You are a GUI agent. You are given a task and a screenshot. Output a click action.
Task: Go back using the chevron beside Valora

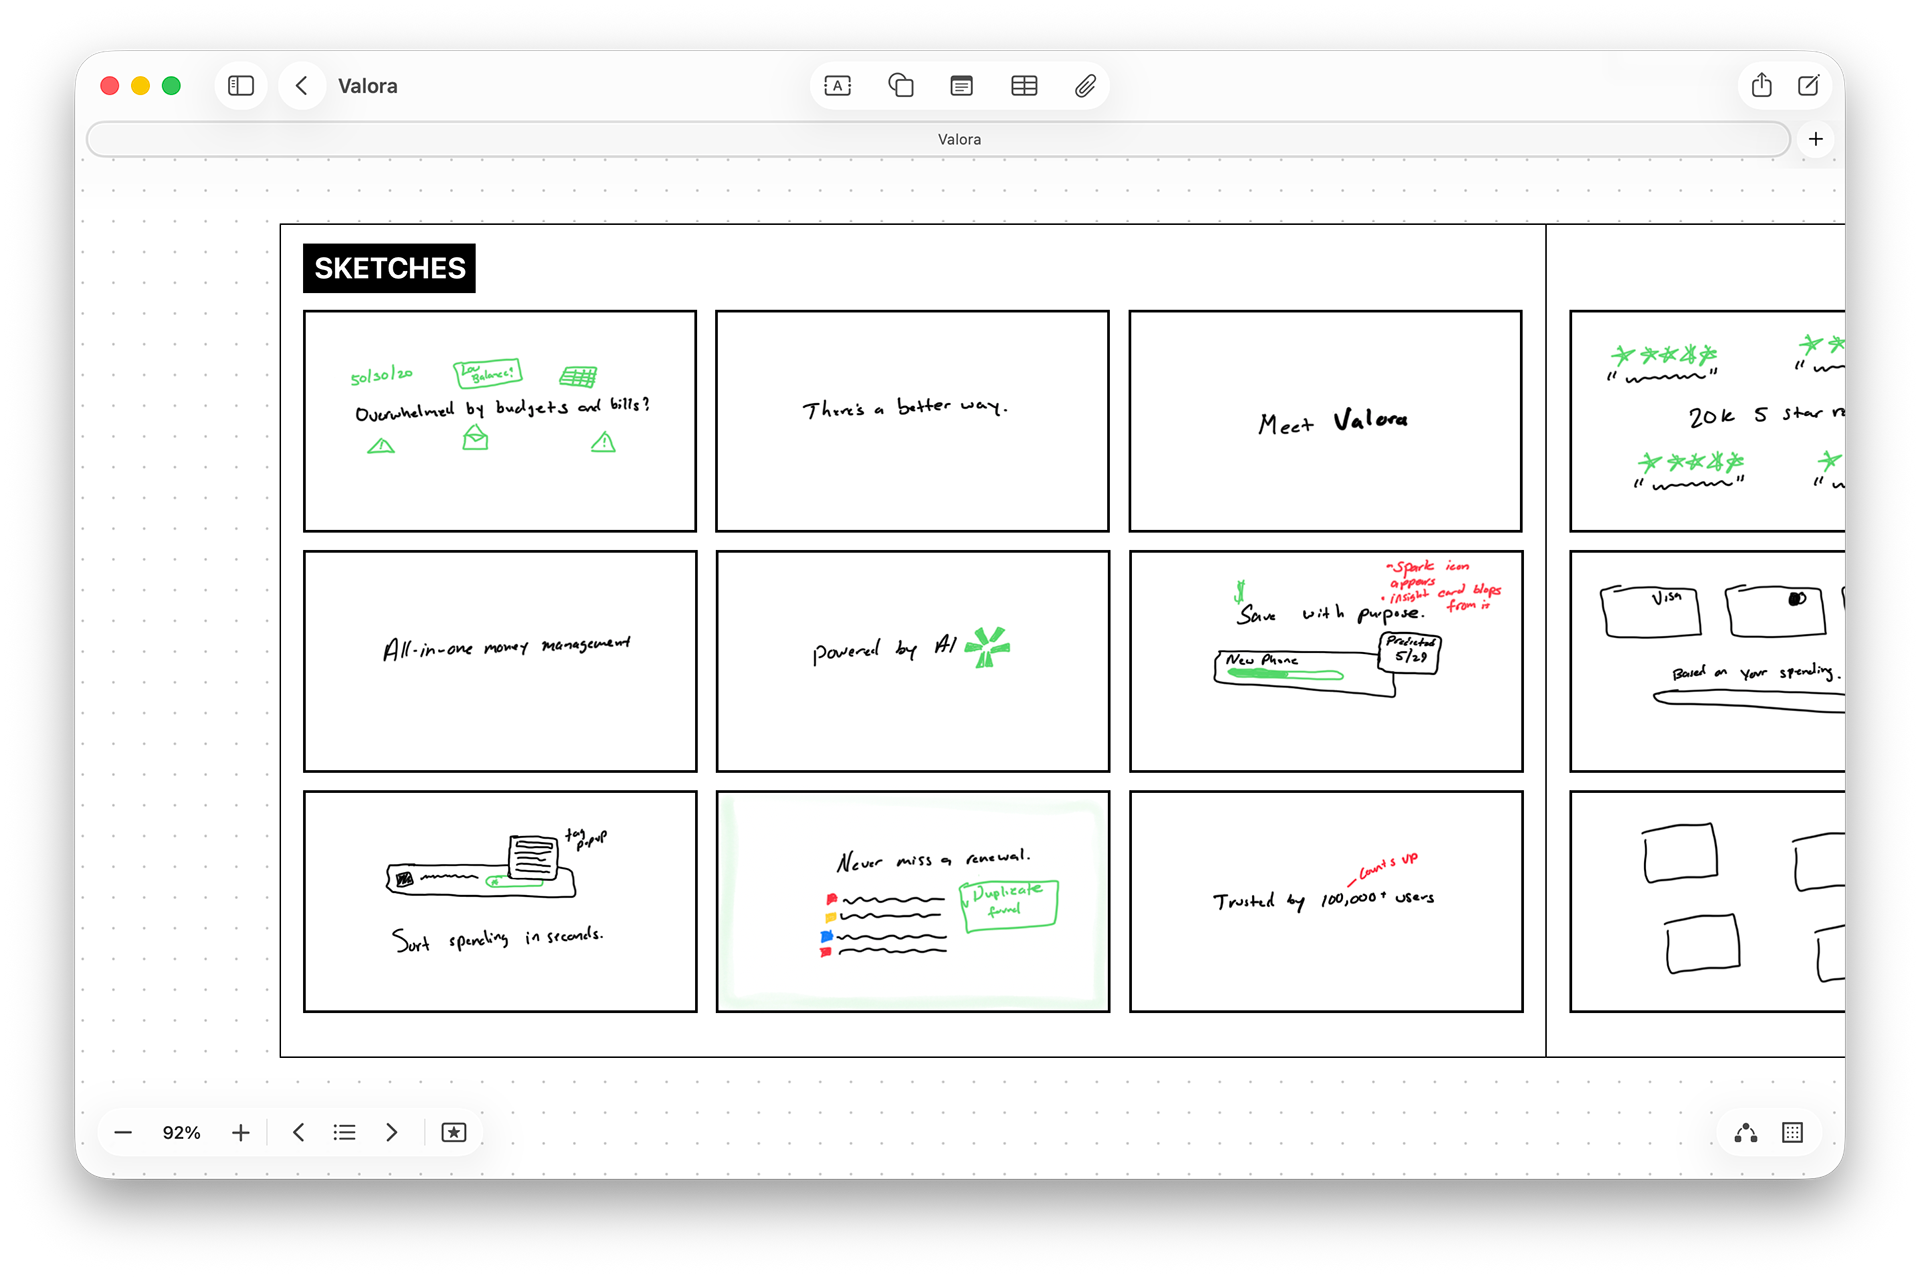301,86
